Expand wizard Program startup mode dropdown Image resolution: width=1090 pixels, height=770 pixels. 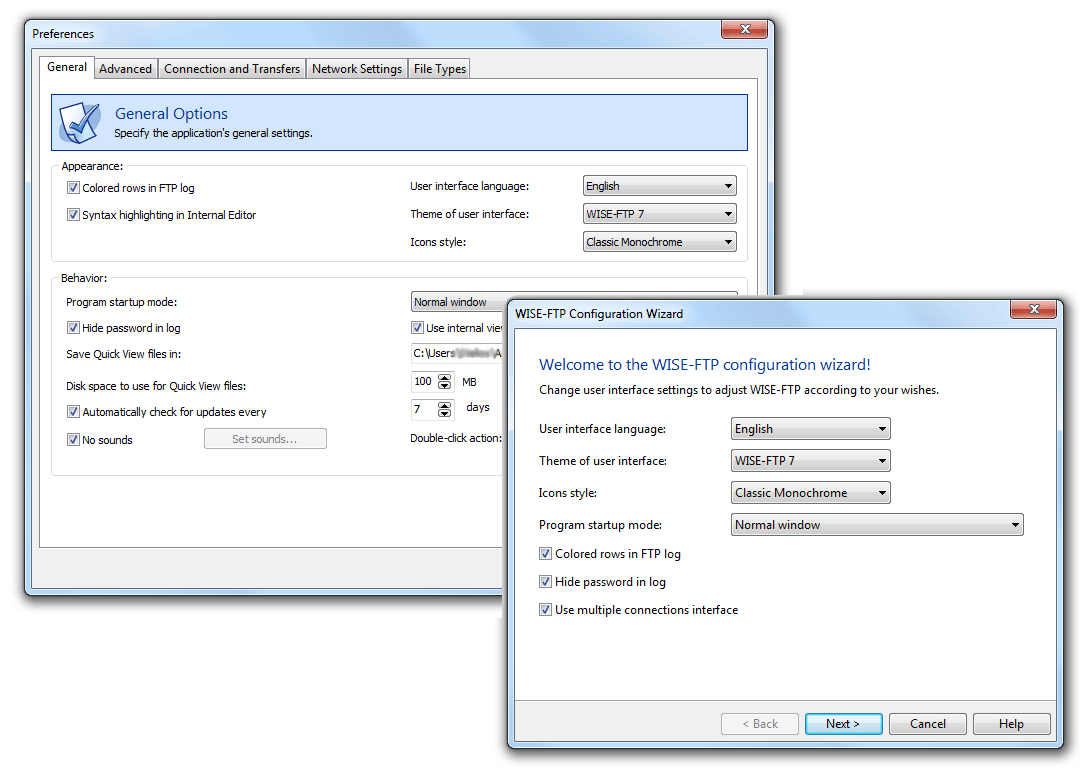877,525
